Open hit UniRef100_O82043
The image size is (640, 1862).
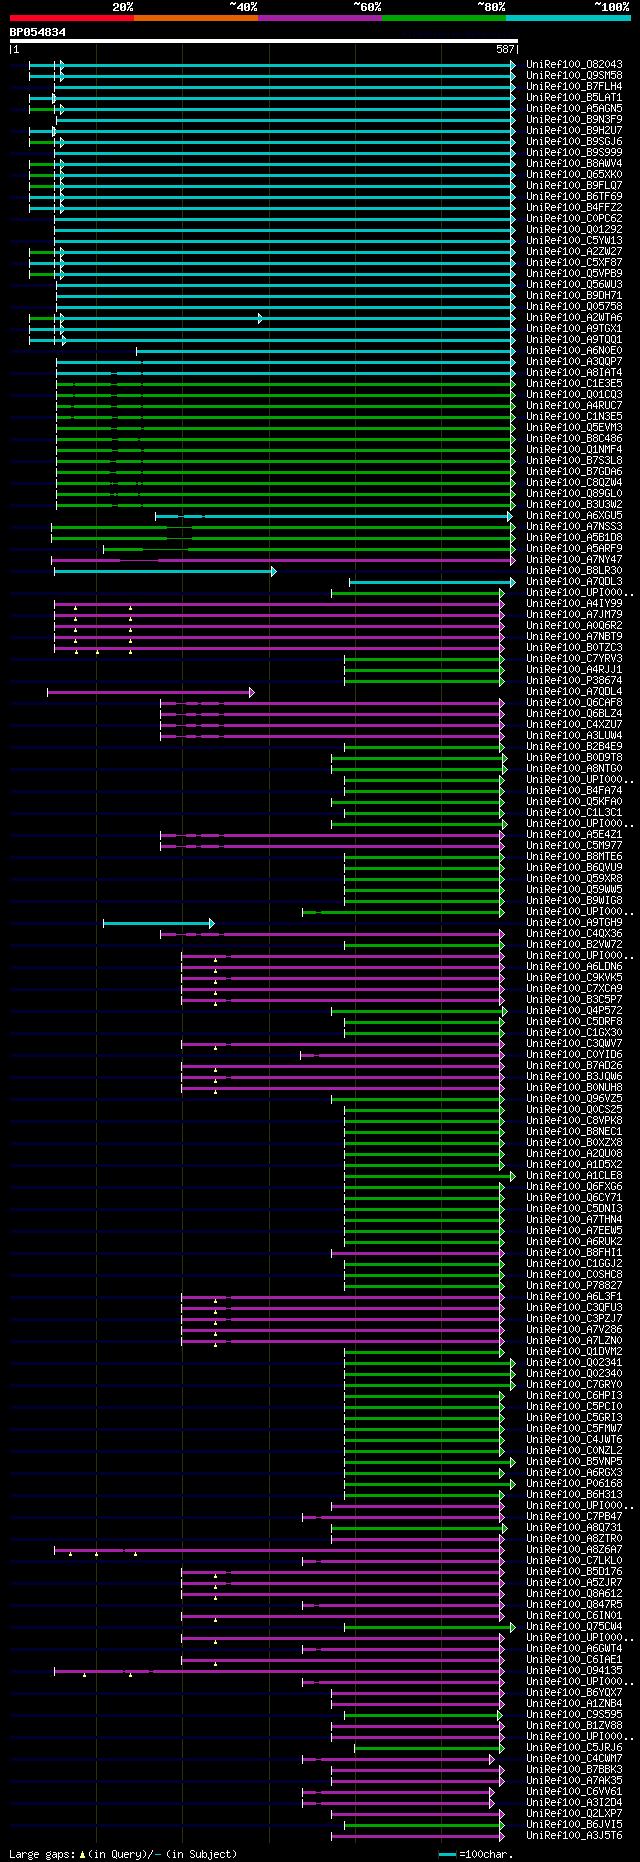[574, 64]
